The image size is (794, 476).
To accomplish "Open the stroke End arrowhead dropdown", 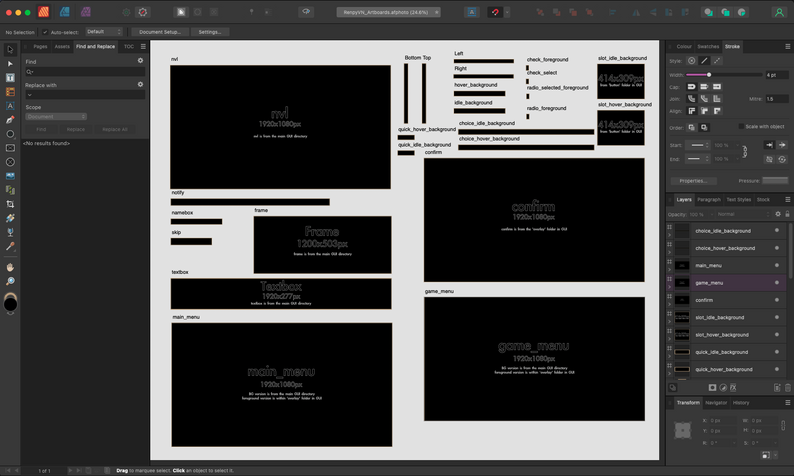I will click(x=697, y=159).
